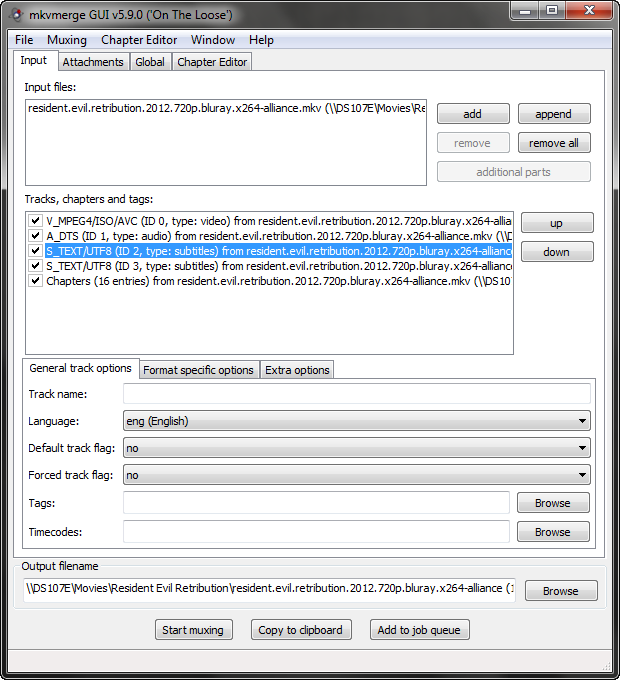Close the mkvmerge GUI window

pyautogui.click(x=589, y=10)
